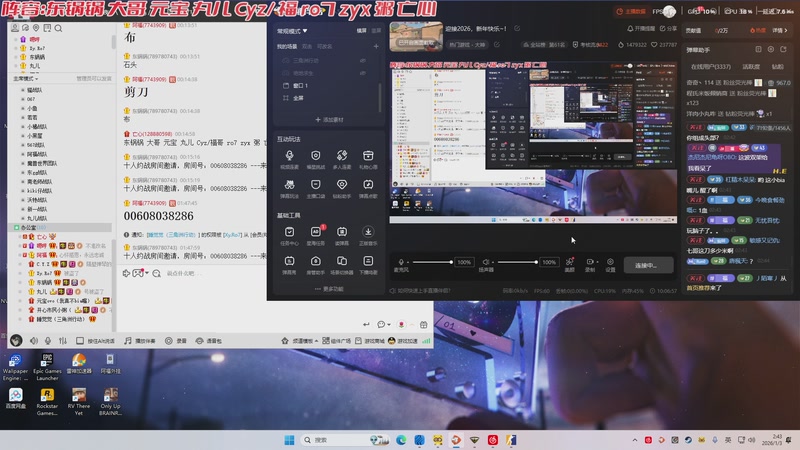Open 详情 link in contribution bar
This screenshot has height=450, width=800.
pos(780,31)
